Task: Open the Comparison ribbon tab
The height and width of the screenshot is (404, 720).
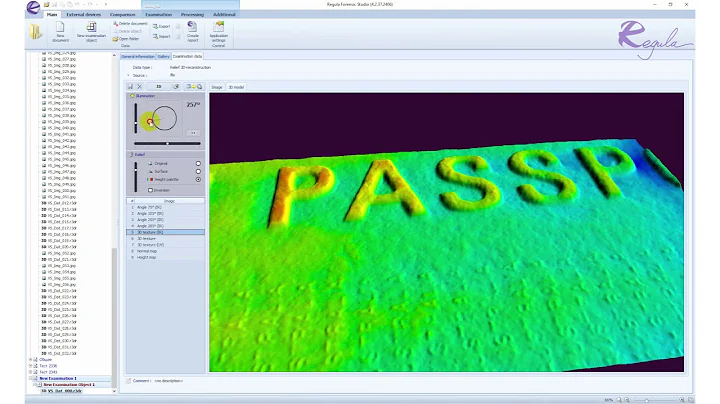Action: 123,15
